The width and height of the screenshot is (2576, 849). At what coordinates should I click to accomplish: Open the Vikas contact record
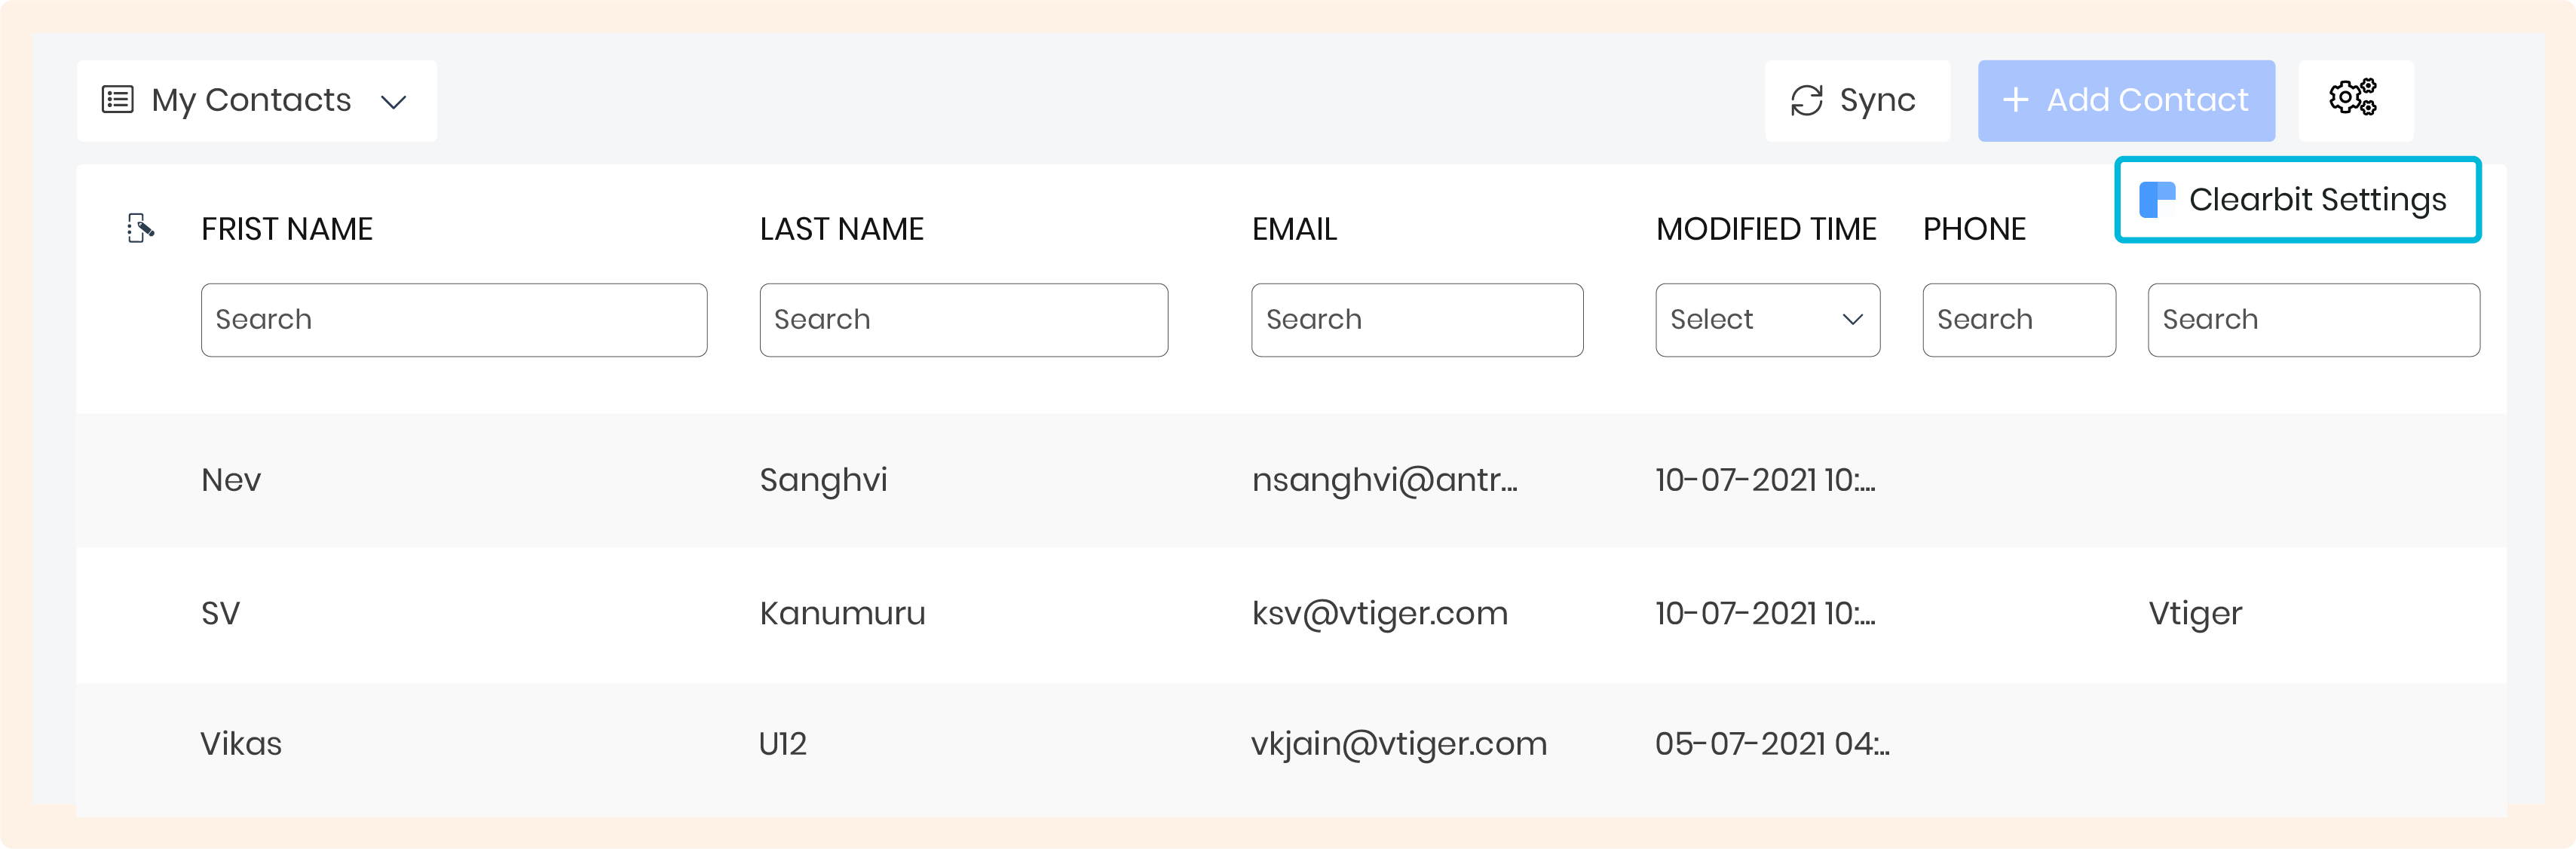click(241, 744)
